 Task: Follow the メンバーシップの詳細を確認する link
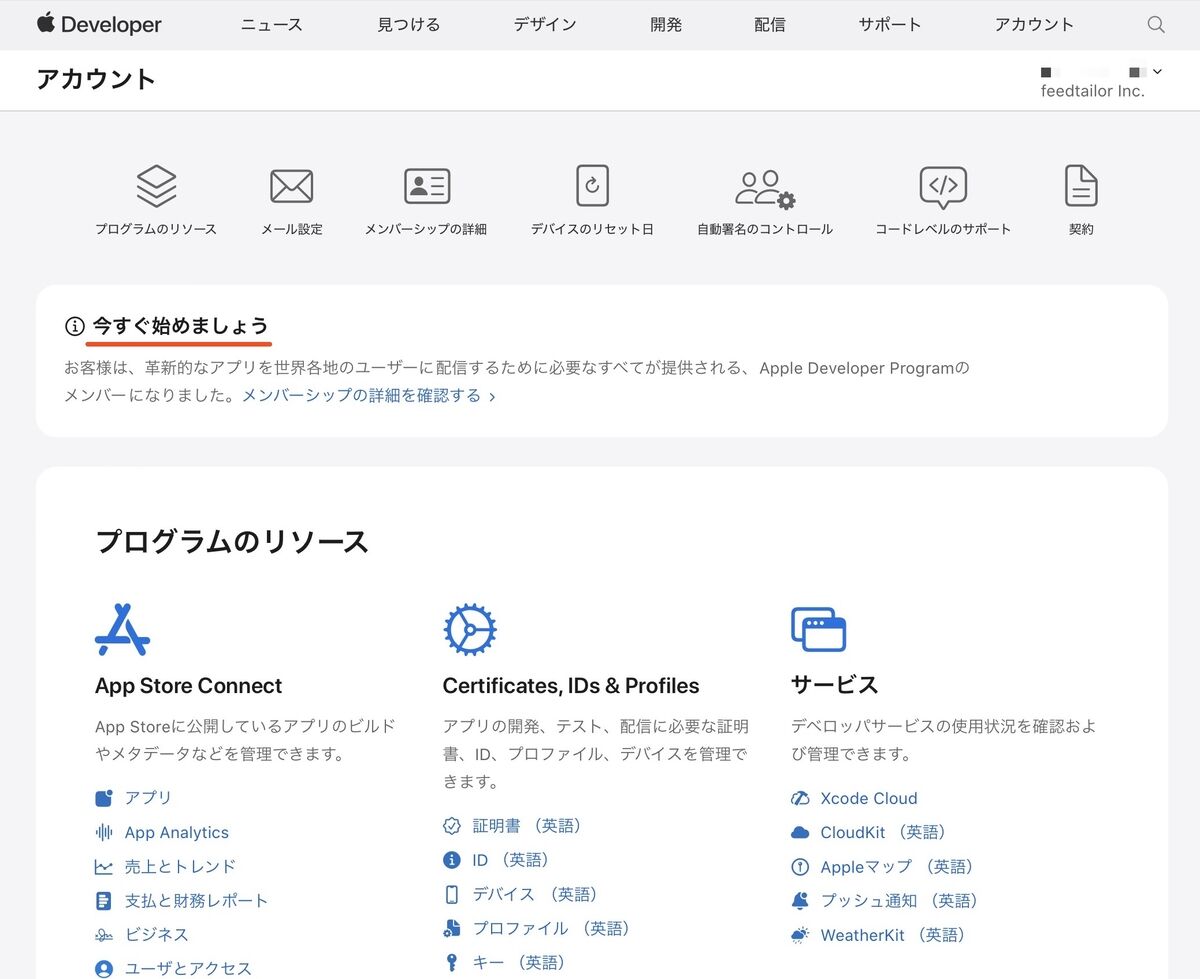tap(369, 396)
